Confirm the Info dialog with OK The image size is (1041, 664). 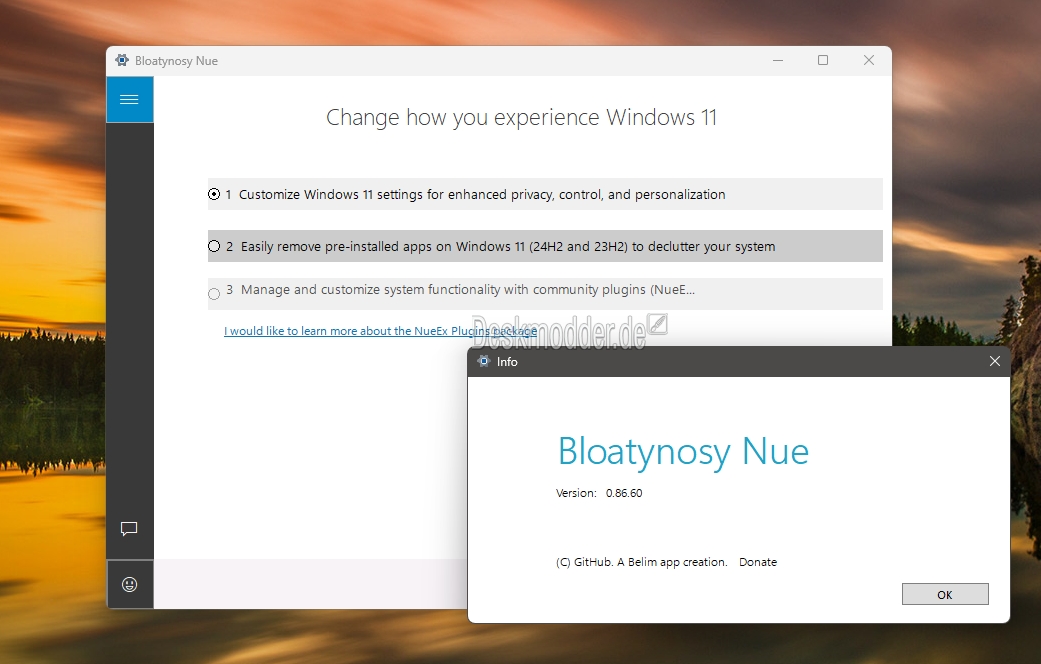pos(945,594)
